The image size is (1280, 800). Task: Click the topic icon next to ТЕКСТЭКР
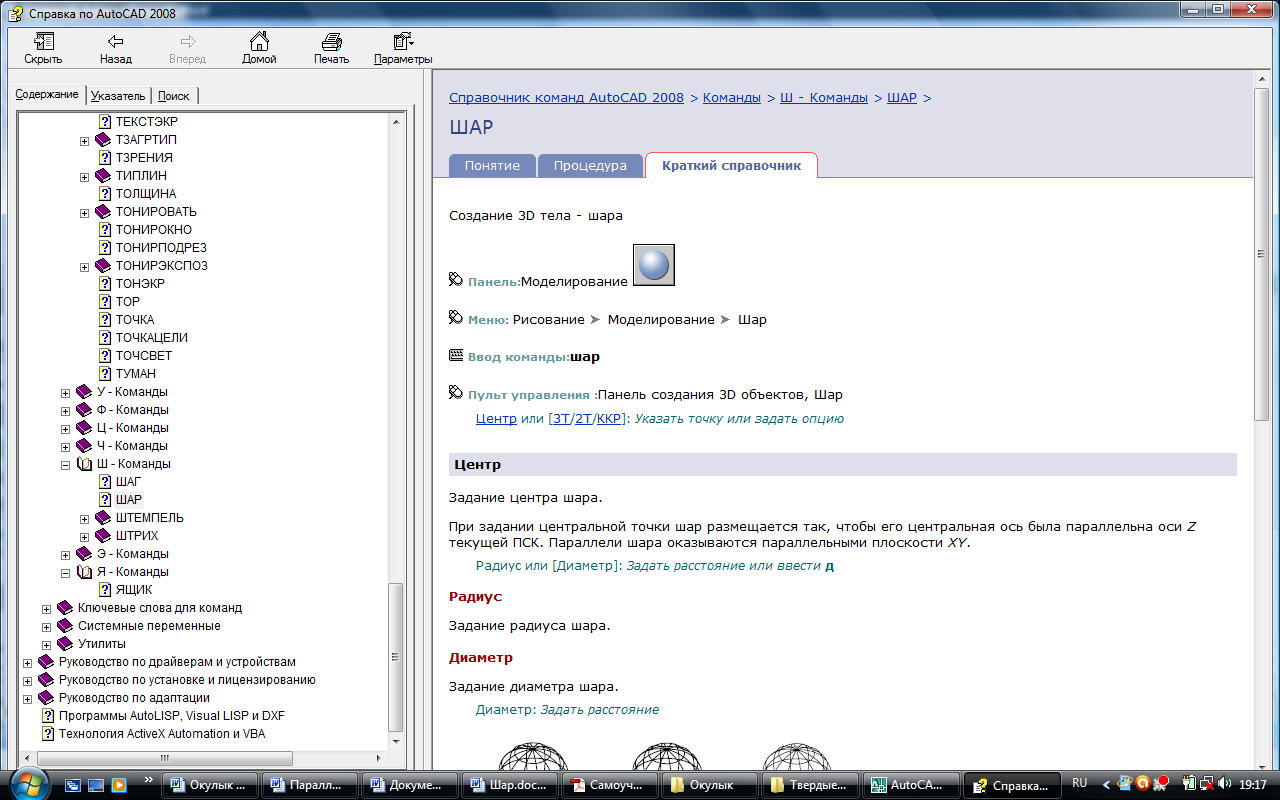(x=105, y=122)
